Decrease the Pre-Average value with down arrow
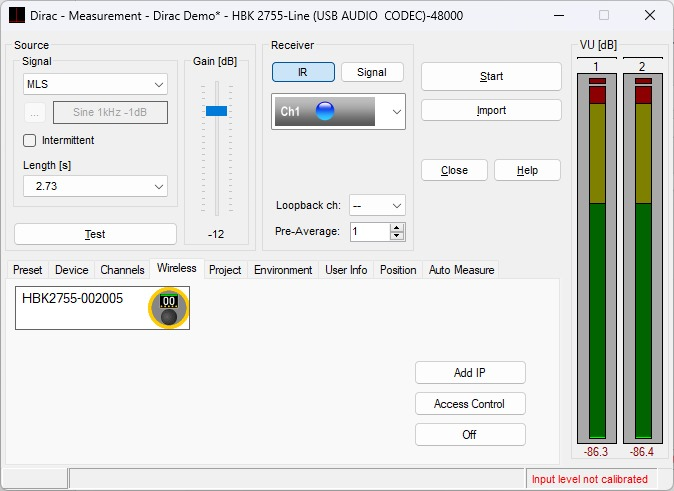This screenshot has width=674, height=491. (x=397, y=236)
